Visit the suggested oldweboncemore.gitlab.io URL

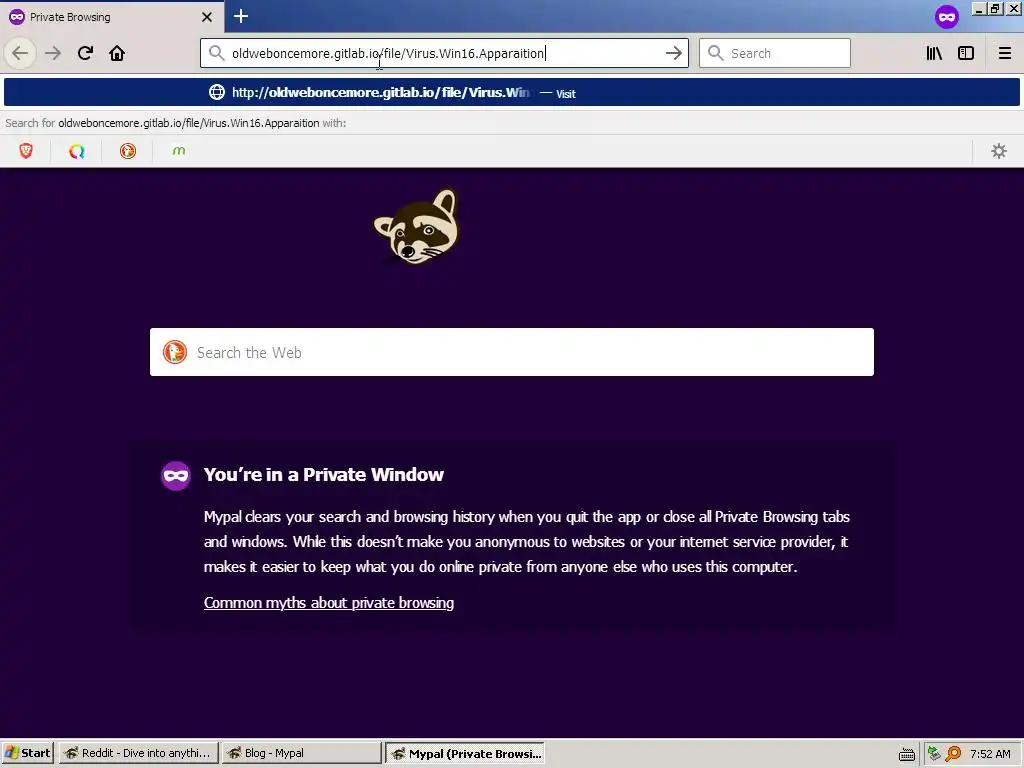pos(511,93)
